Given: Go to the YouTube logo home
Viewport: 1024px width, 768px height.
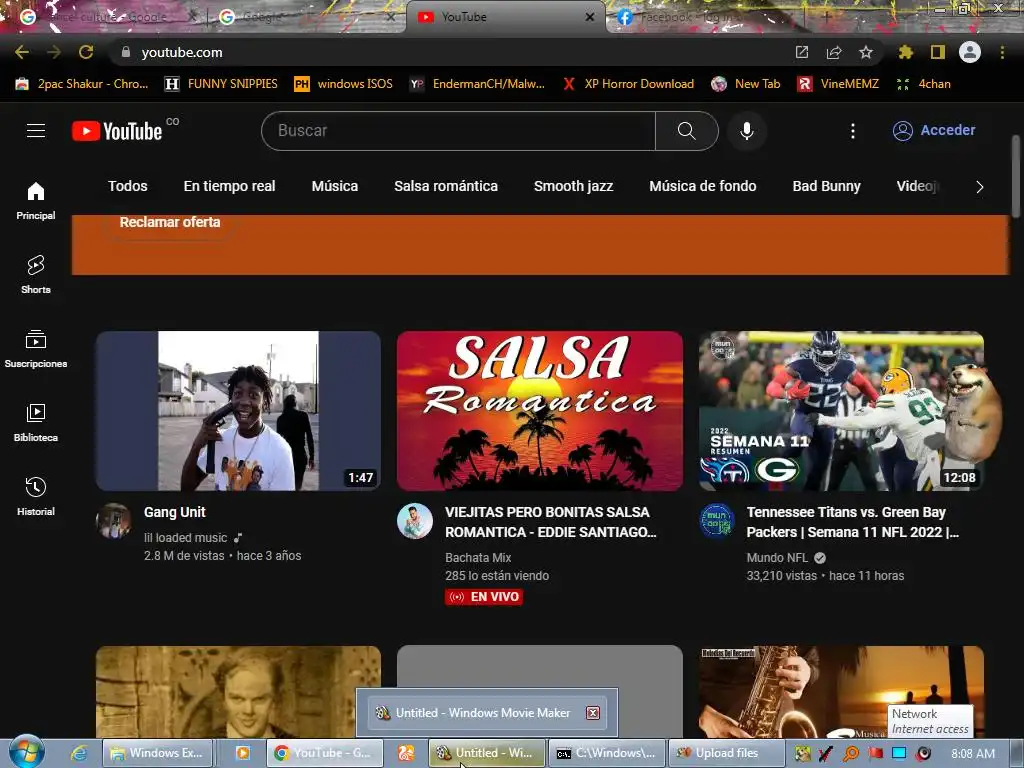Looking at the screenshot, I should tap(117, 131).
